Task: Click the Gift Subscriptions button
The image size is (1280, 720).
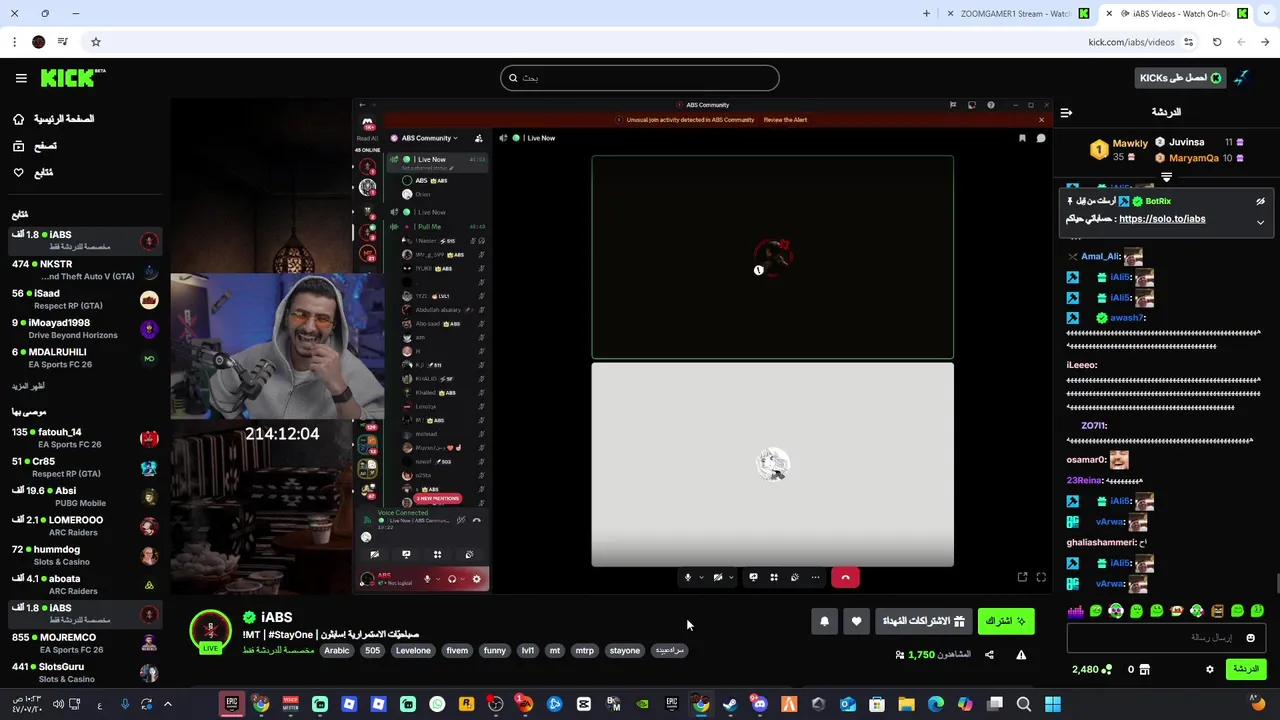Action: (923, 621)
